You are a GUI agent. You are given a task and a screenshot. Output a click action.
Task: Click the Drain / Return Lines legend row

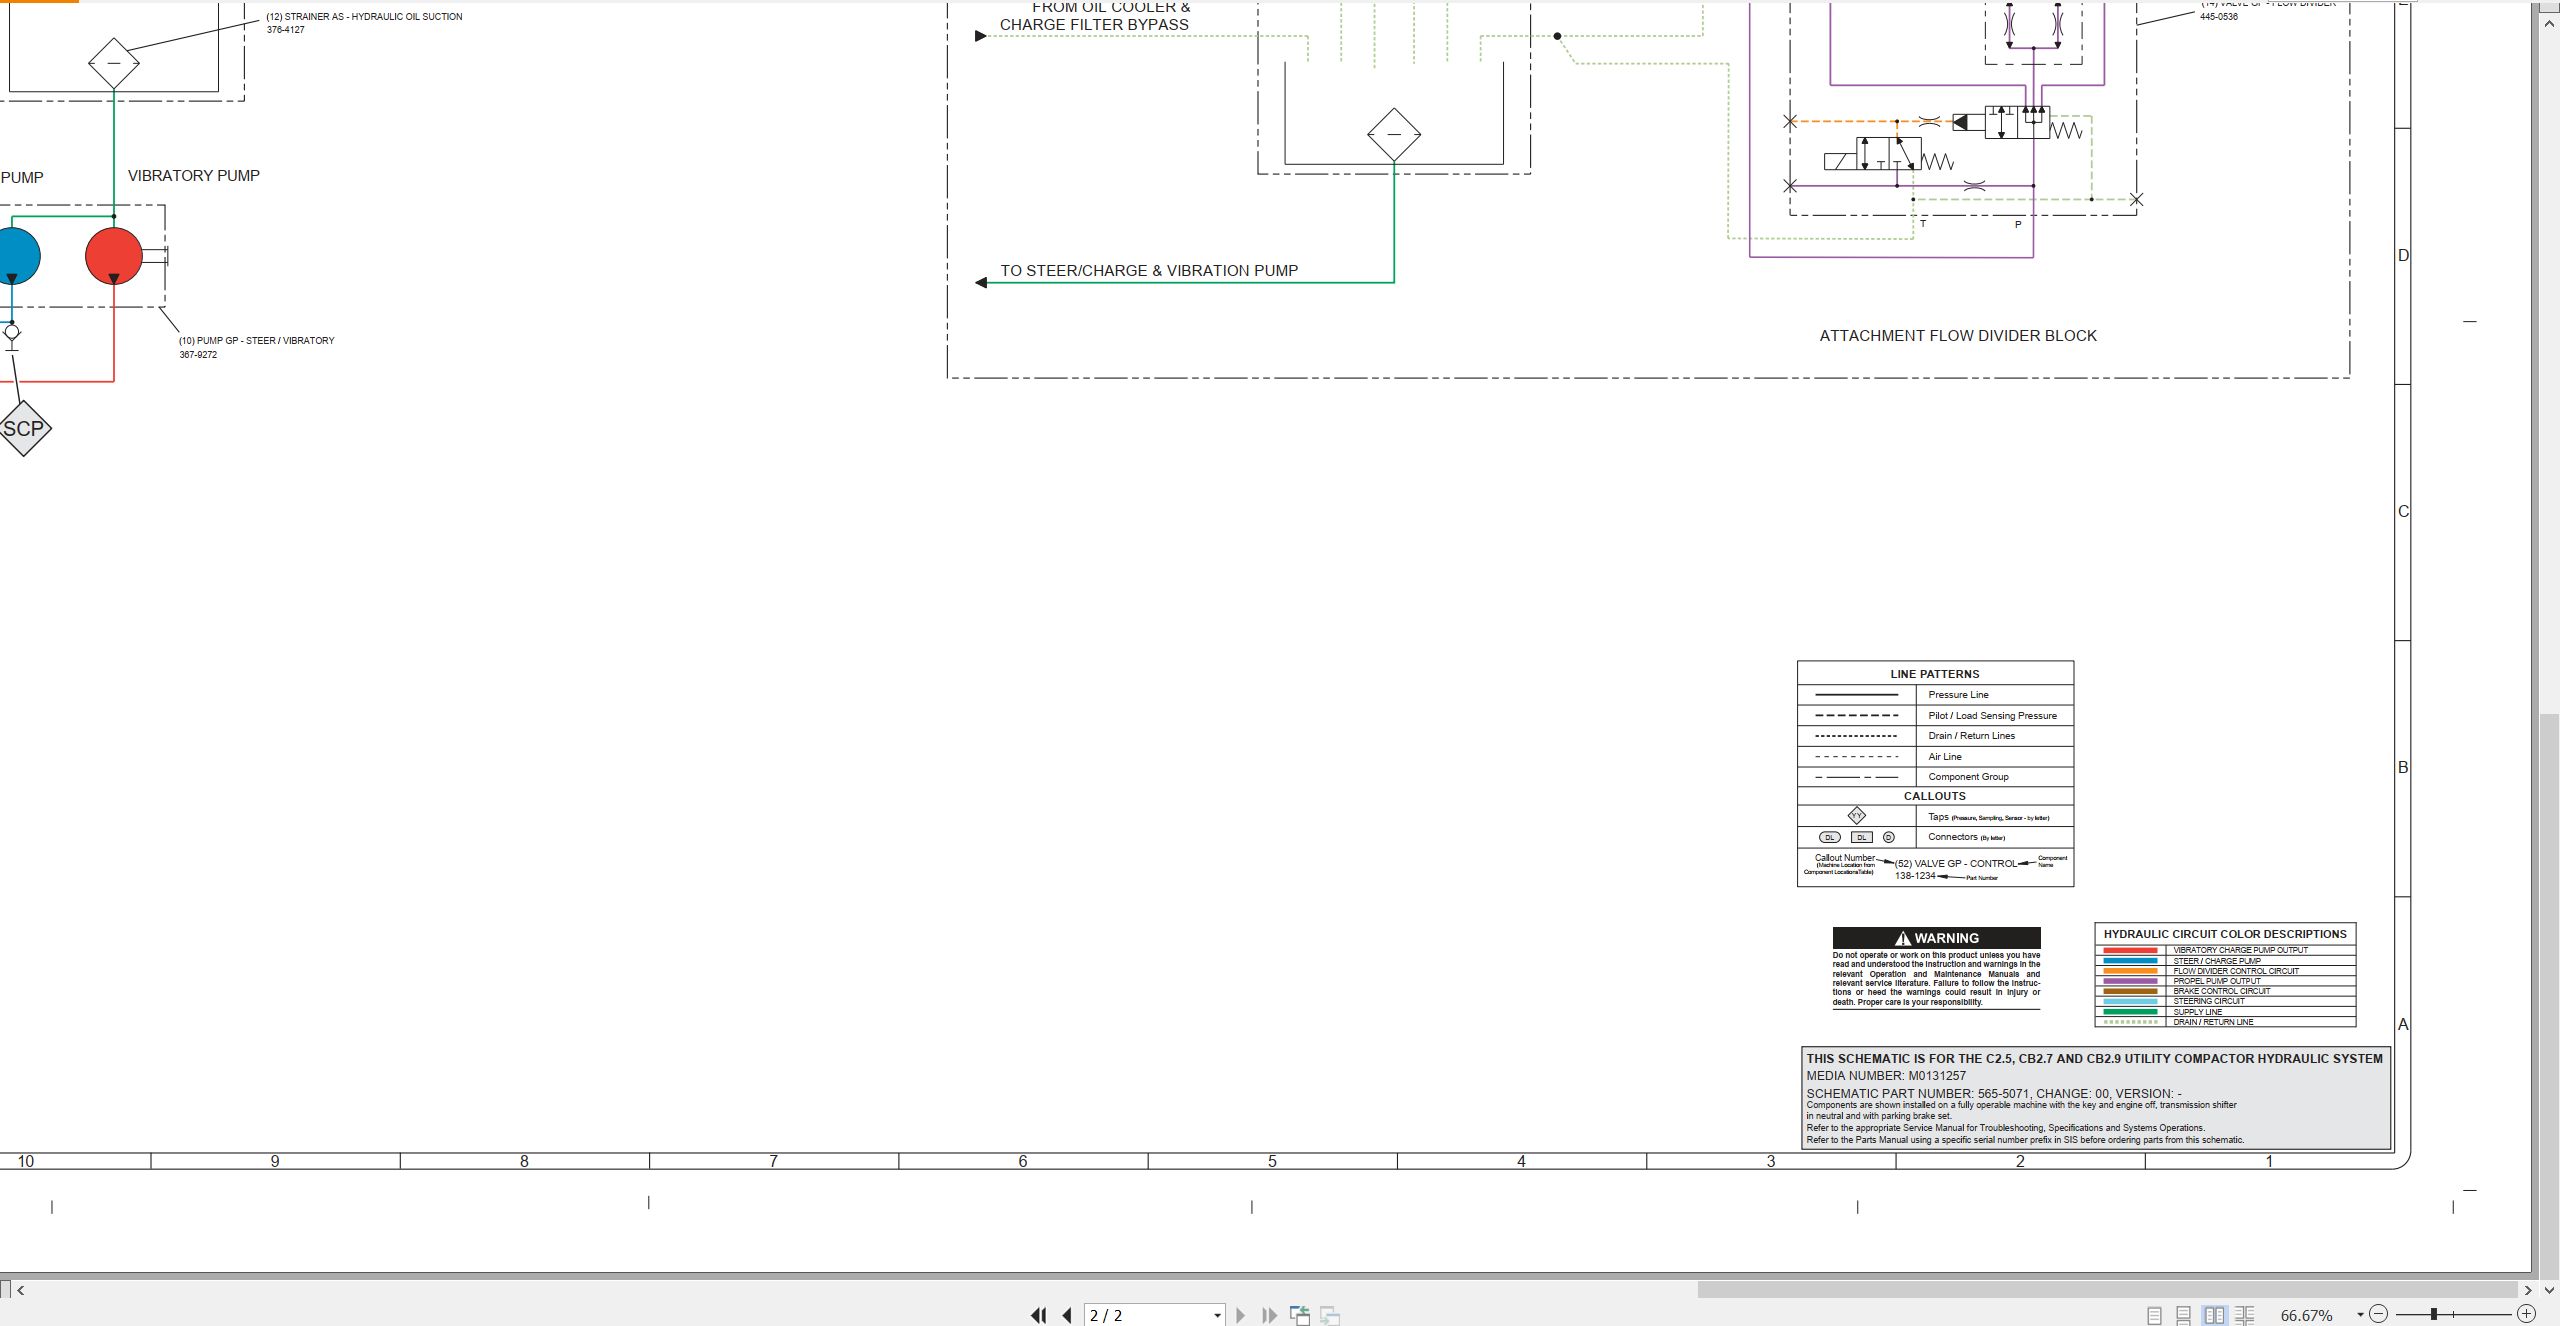pos(1935,736)
